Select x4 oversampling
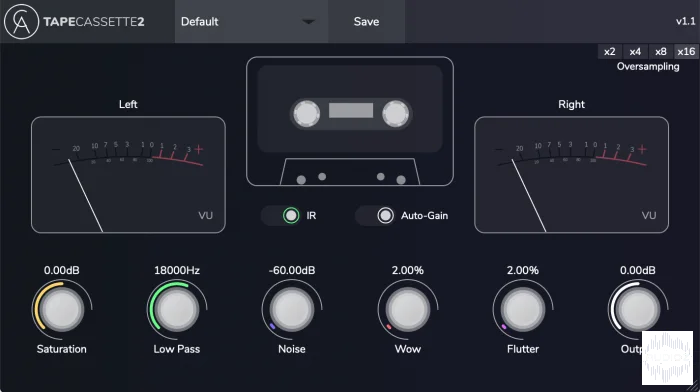This screenshot has height=392, width=700. point(635,51)
